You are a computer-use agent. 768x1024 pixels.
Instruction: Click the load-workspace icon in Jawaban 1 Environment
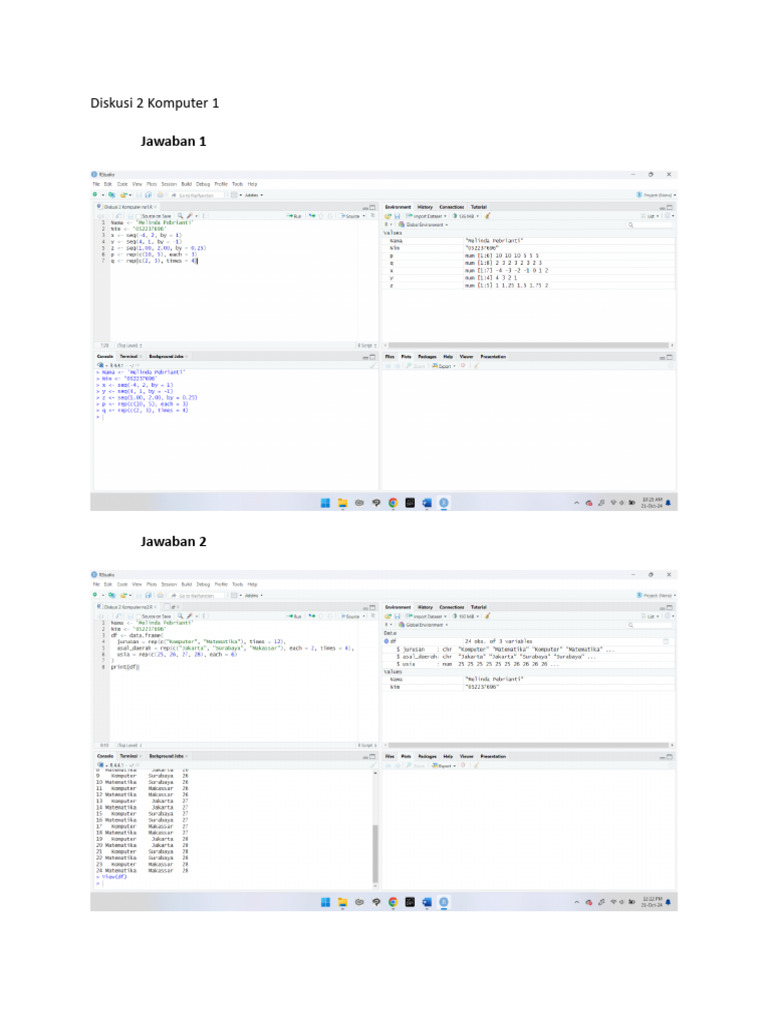click(x=388, y=216)
